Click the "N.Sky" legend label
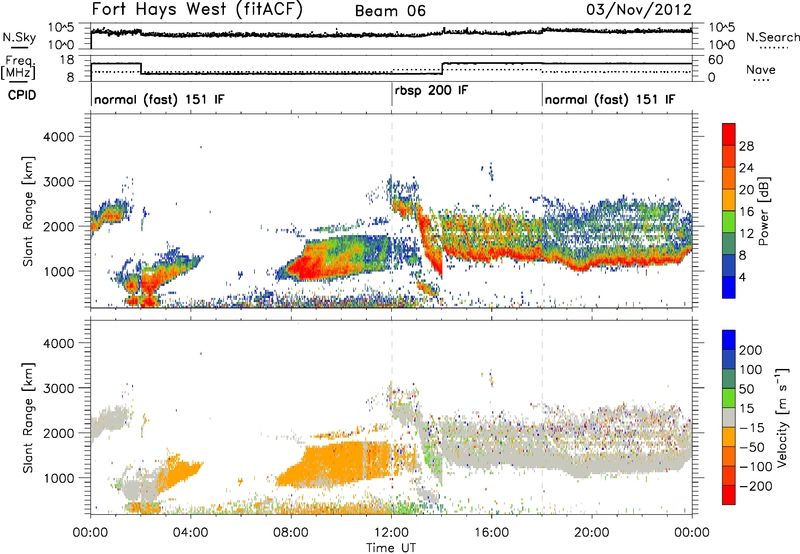 point(19,37)
